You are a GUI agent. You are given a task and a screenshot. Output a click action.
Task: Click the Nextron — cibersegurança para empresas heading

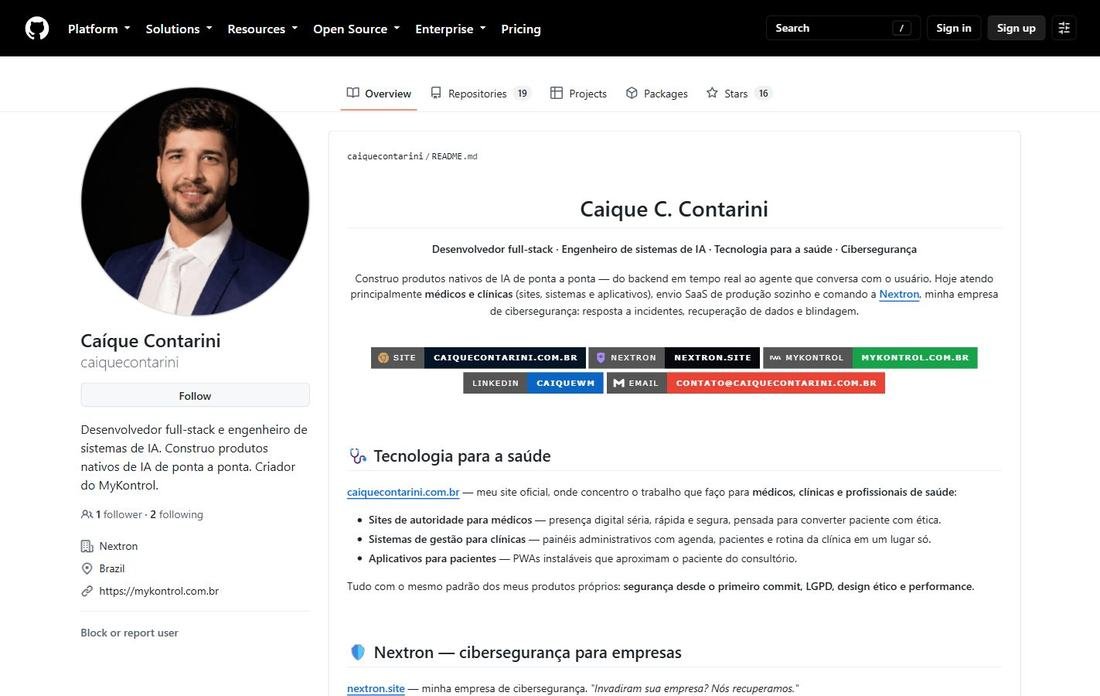click(x=528, y=652)
